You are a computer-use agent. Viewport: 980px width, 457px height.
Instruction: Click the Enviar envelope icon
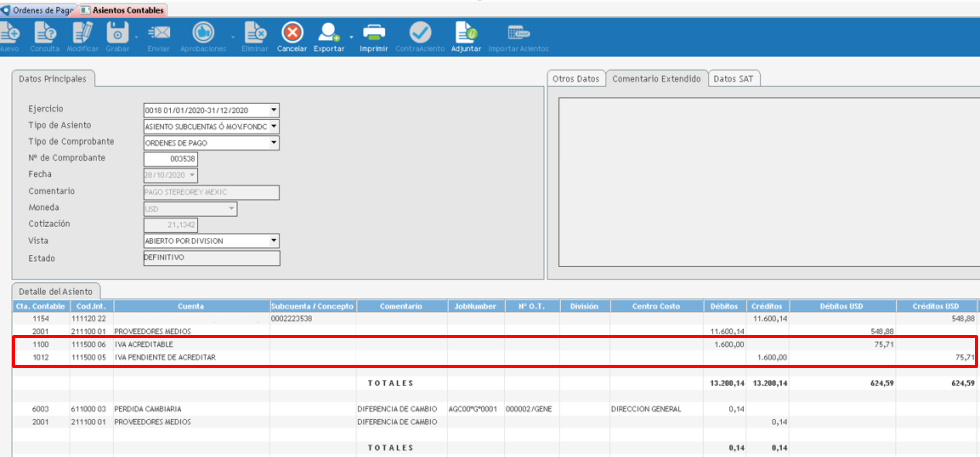[158, 33]
